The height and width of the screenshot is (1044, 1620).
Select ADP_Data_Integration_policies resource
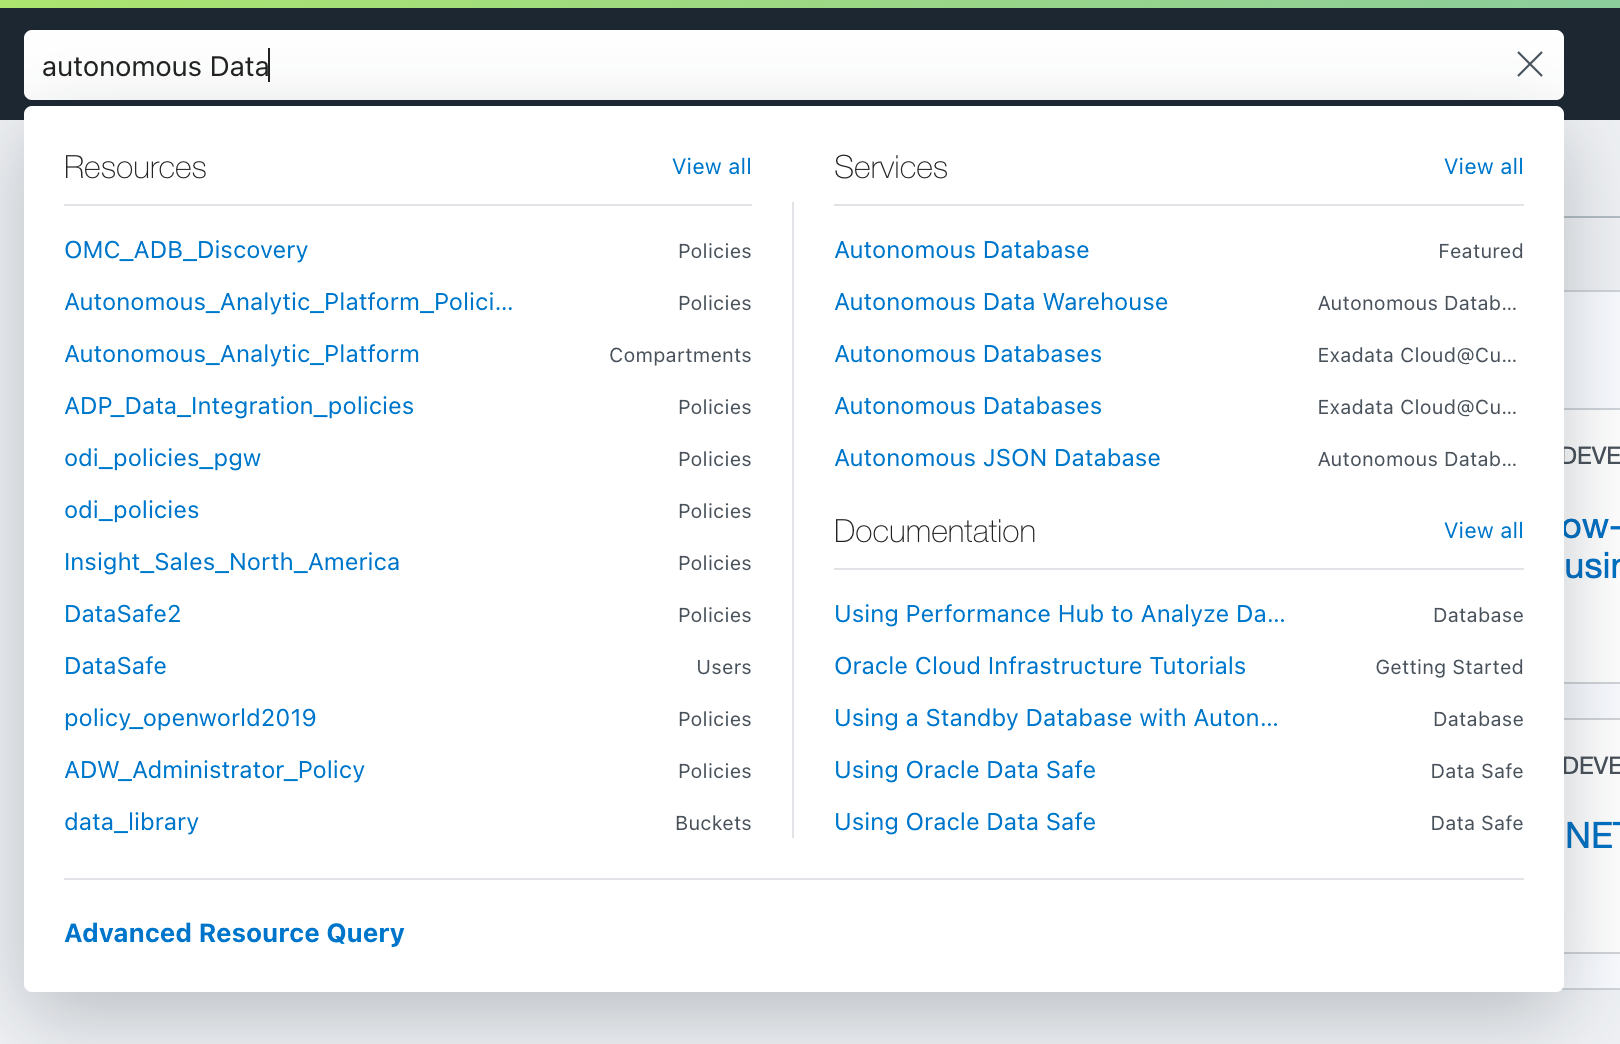(239, 406)
